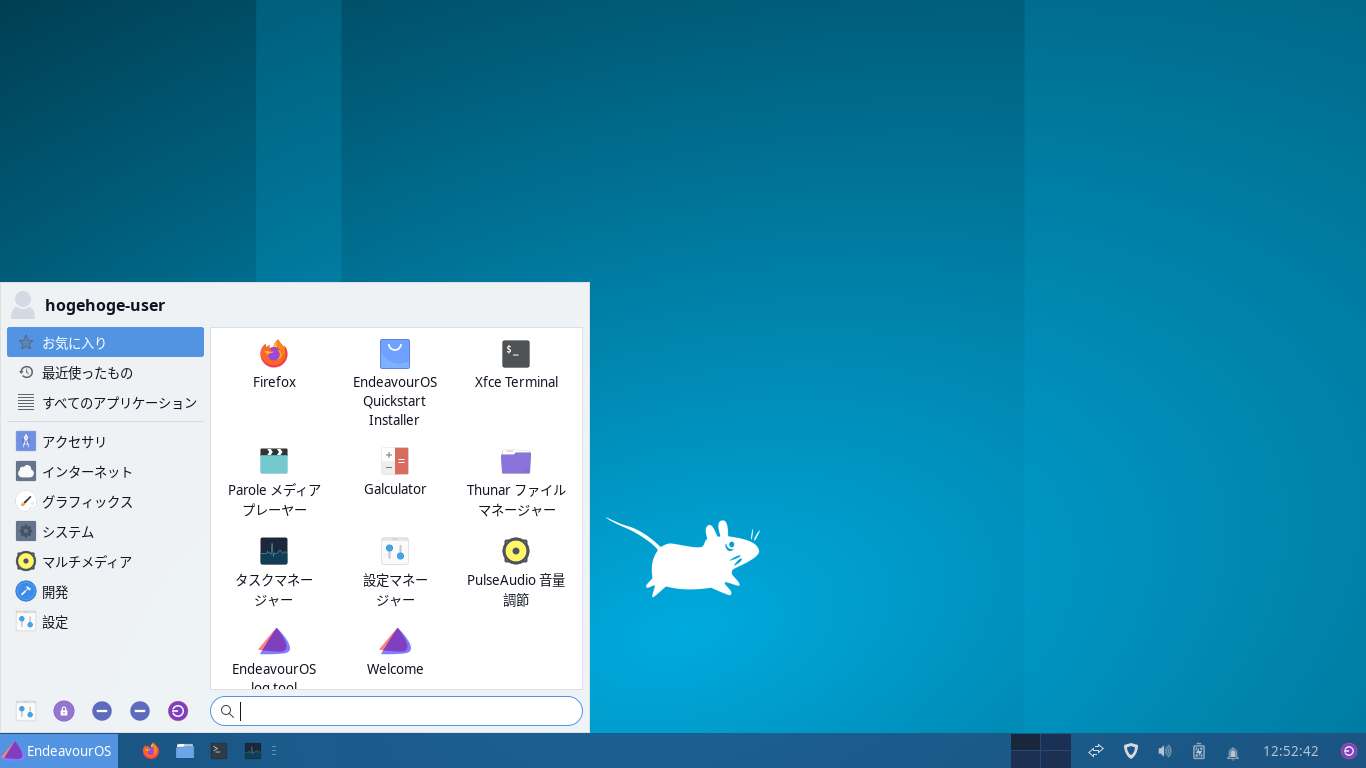Click the logout icon at the panel's right end
The width and height of the screenshot is (1366, 768).
point(1349,751)
